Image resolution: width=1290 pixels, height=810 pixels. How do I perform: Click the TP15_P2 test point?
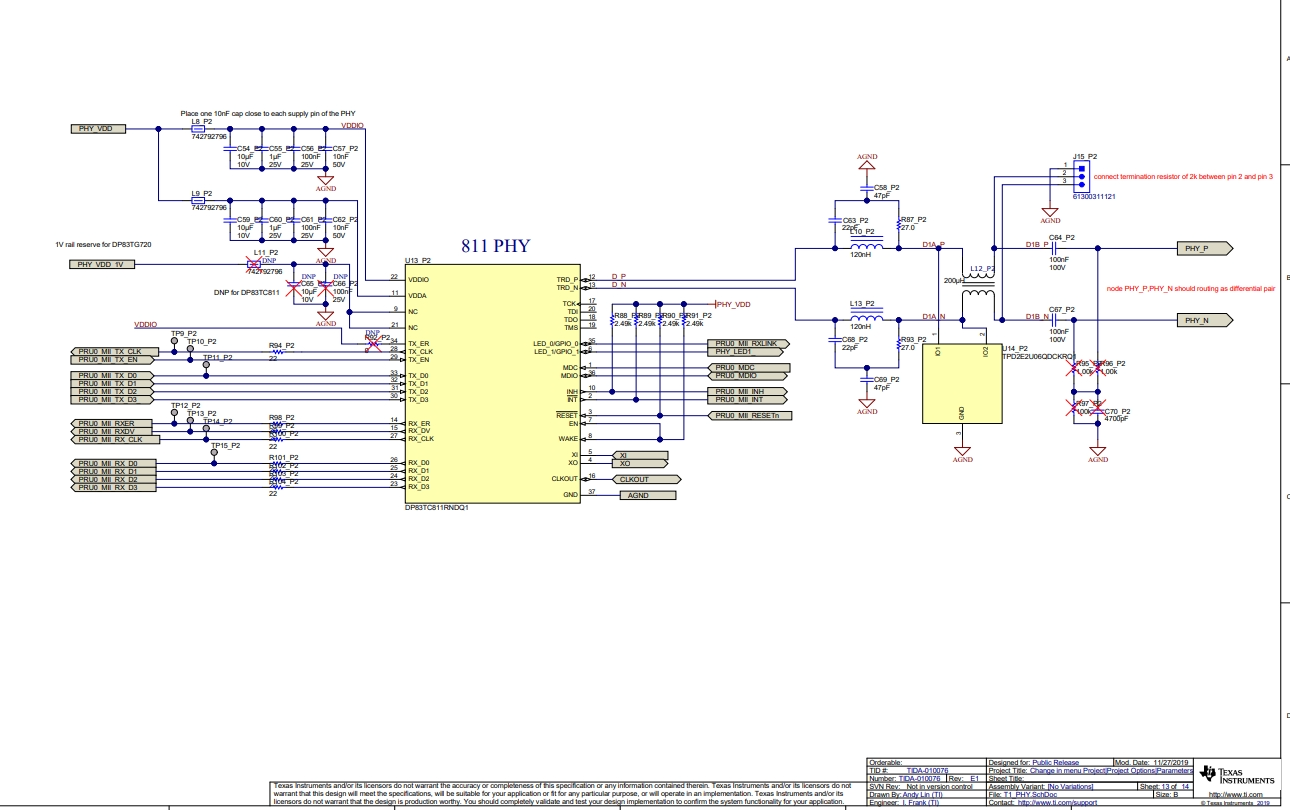(214, 453)
